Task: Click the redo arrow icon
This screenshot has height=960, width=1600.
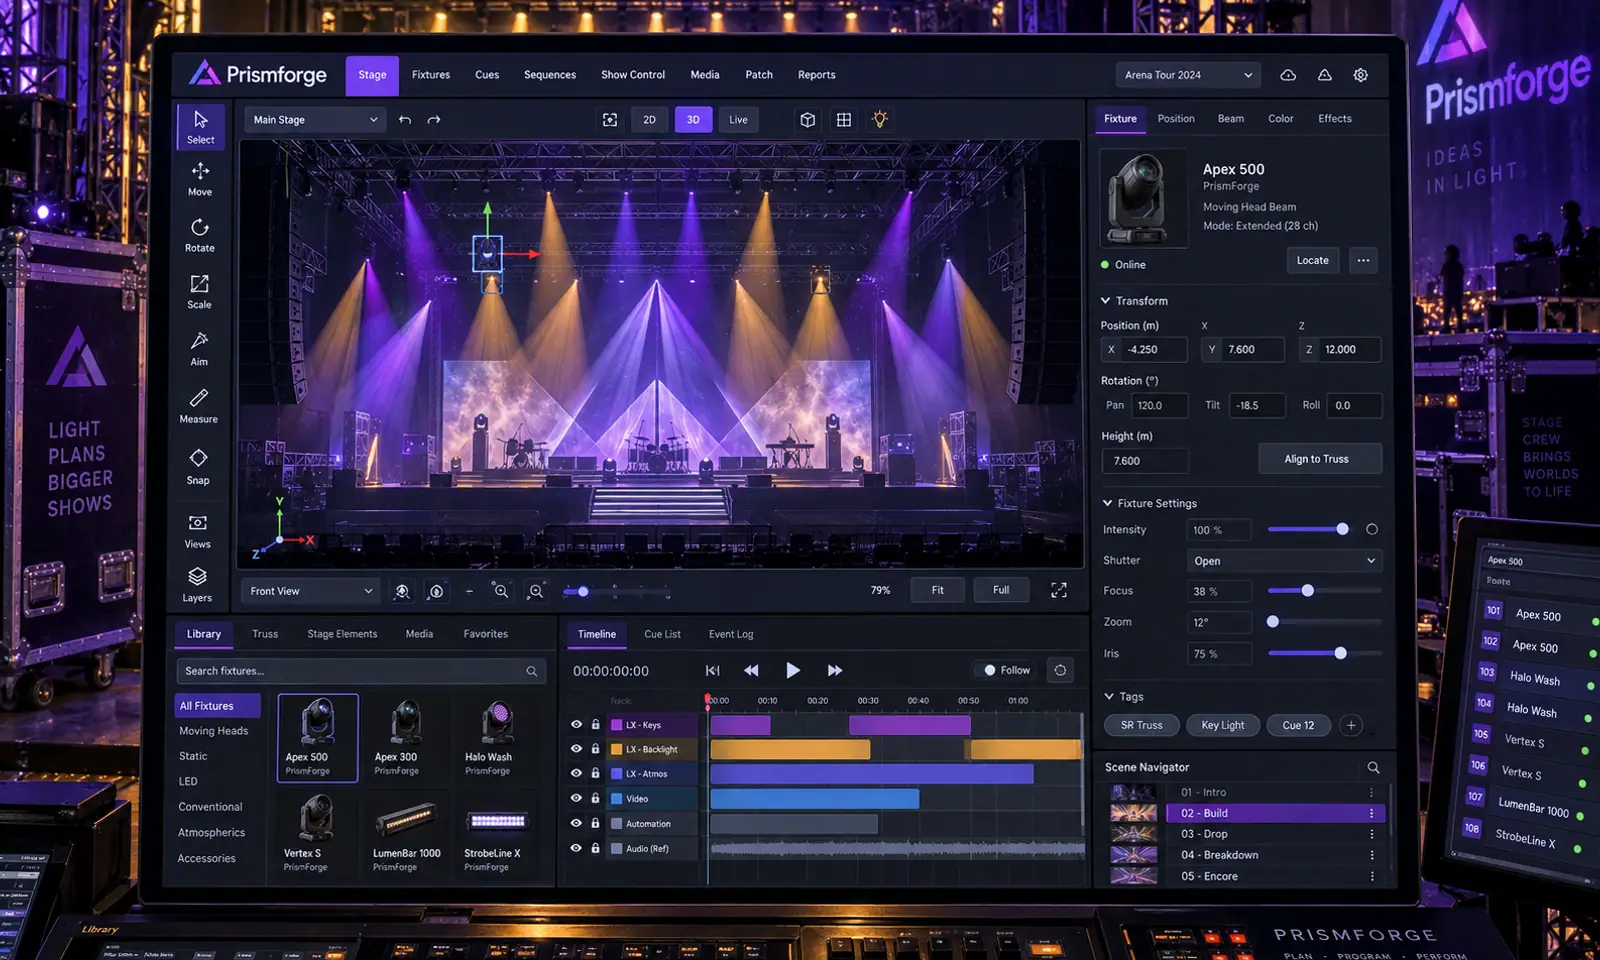Action: [x=434, y=120]
